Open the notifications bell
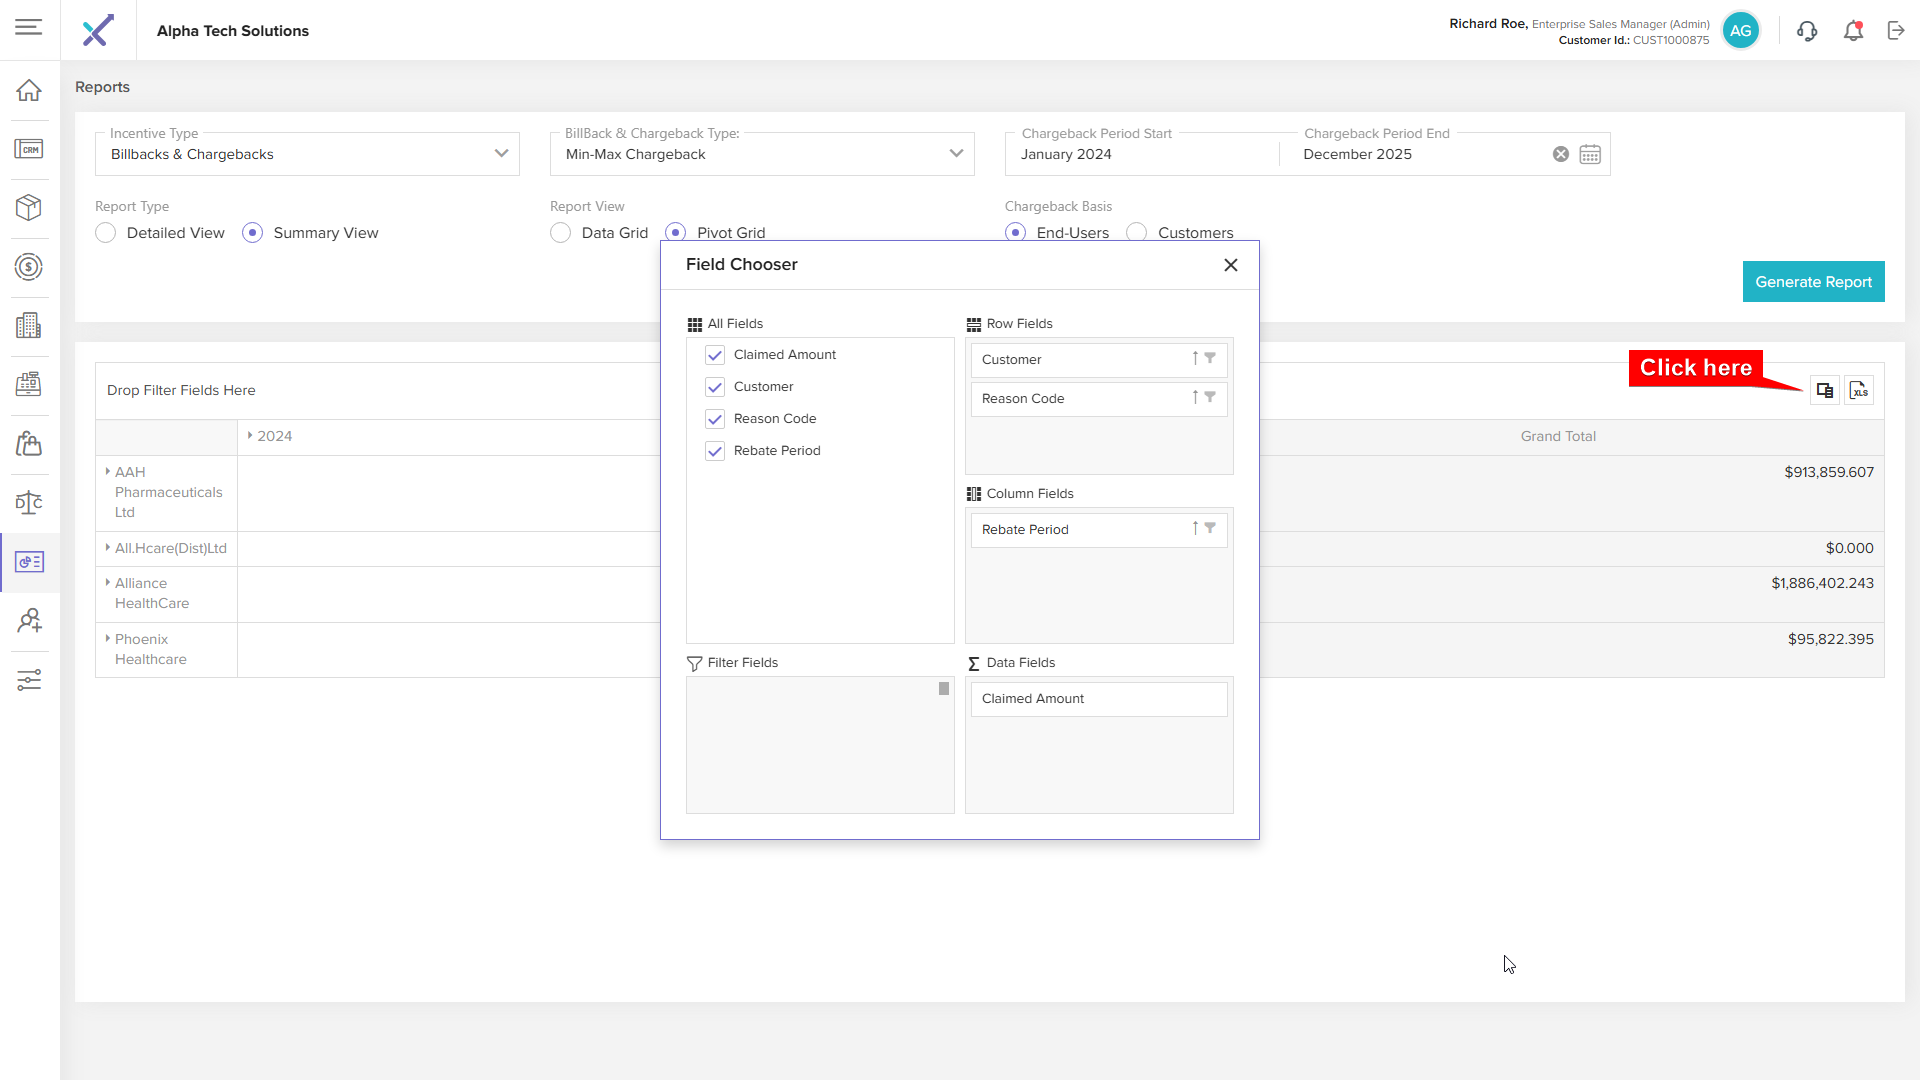Screen dimensions: 1920x1080 (x=1853, y=31)
